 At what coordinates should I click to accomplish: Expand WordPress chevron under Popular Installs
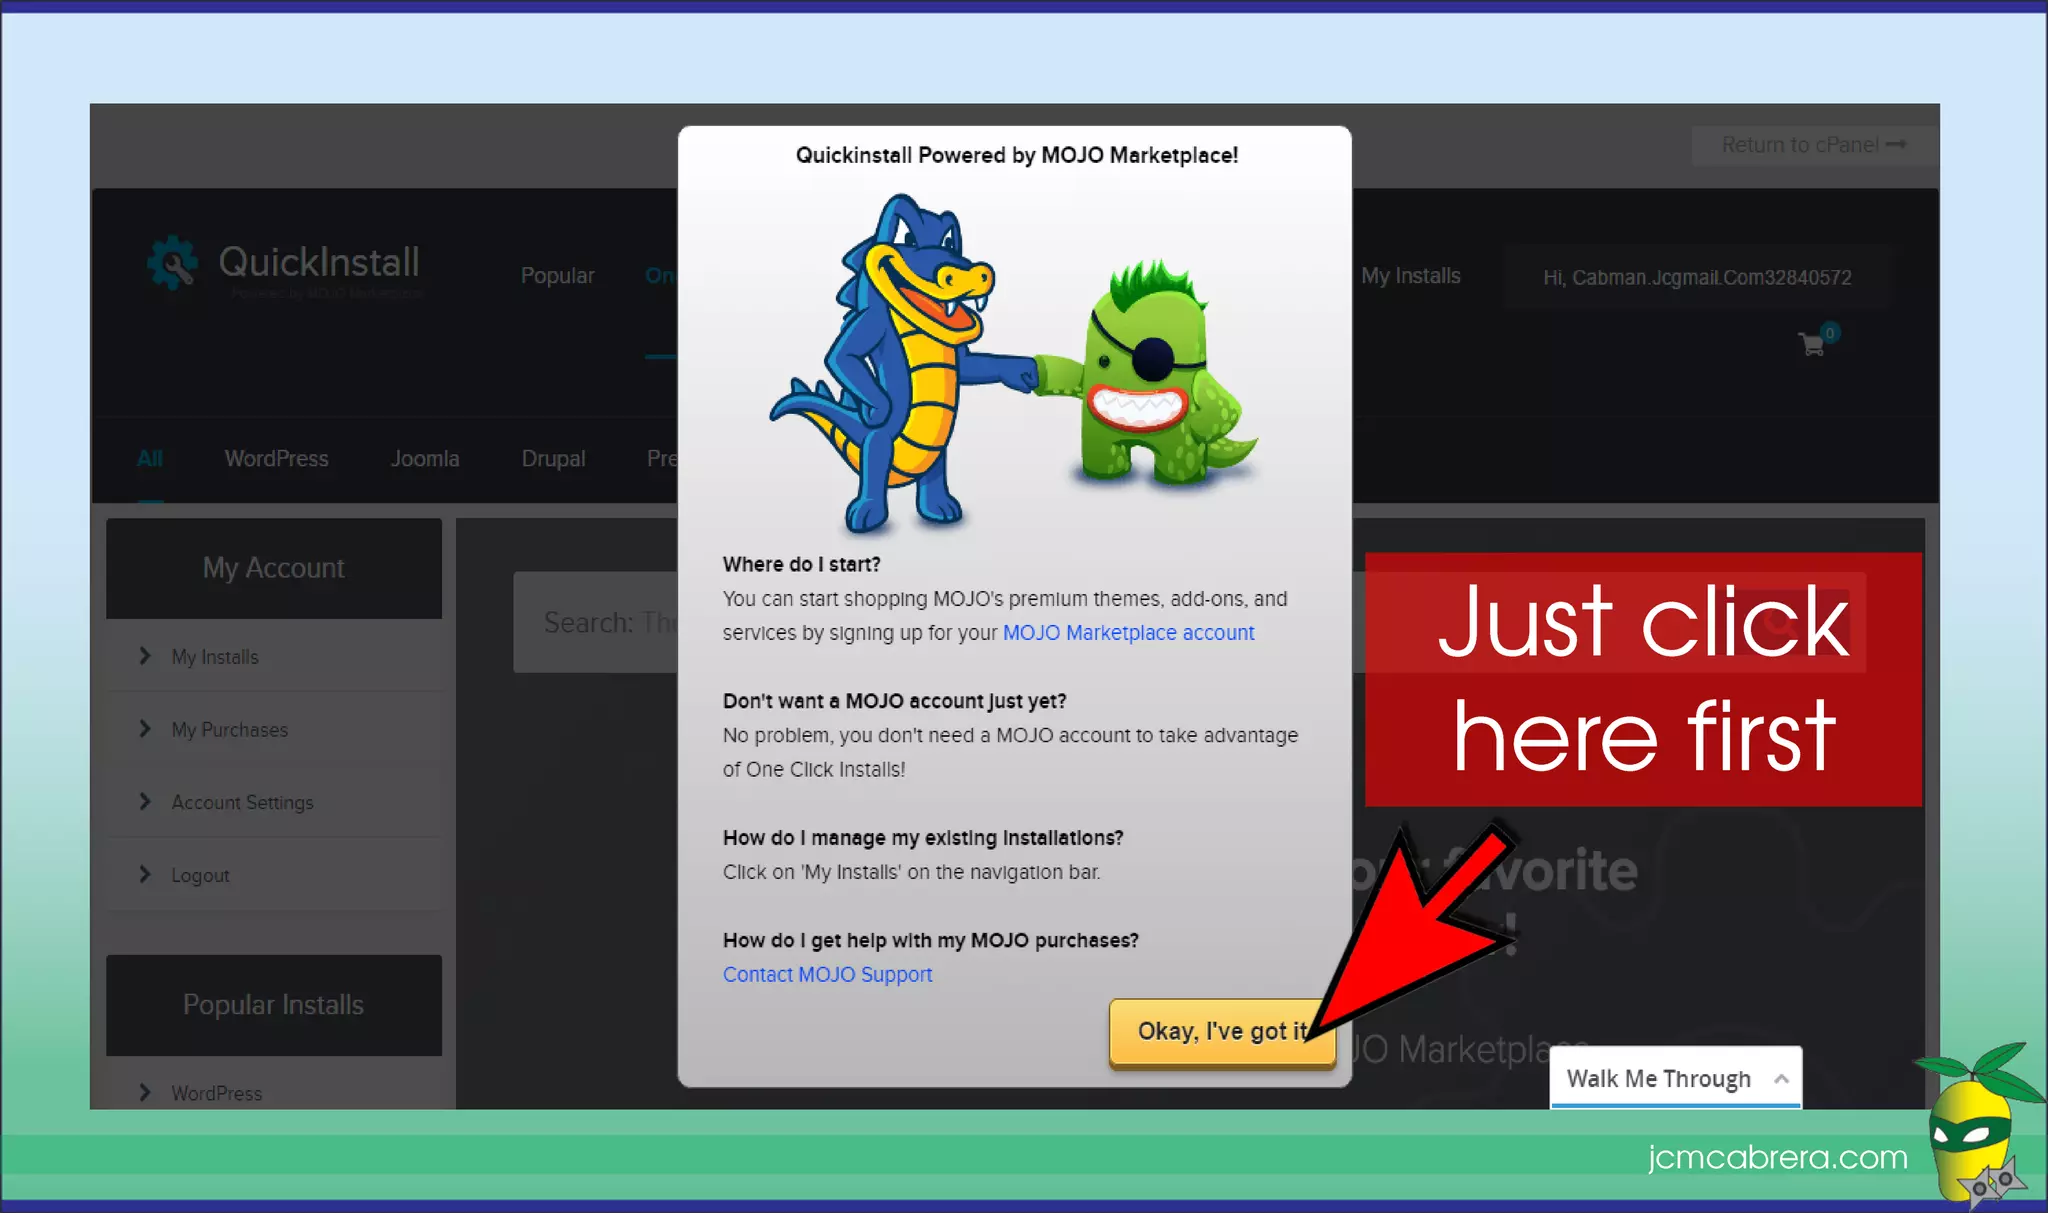coord(145,1092)
